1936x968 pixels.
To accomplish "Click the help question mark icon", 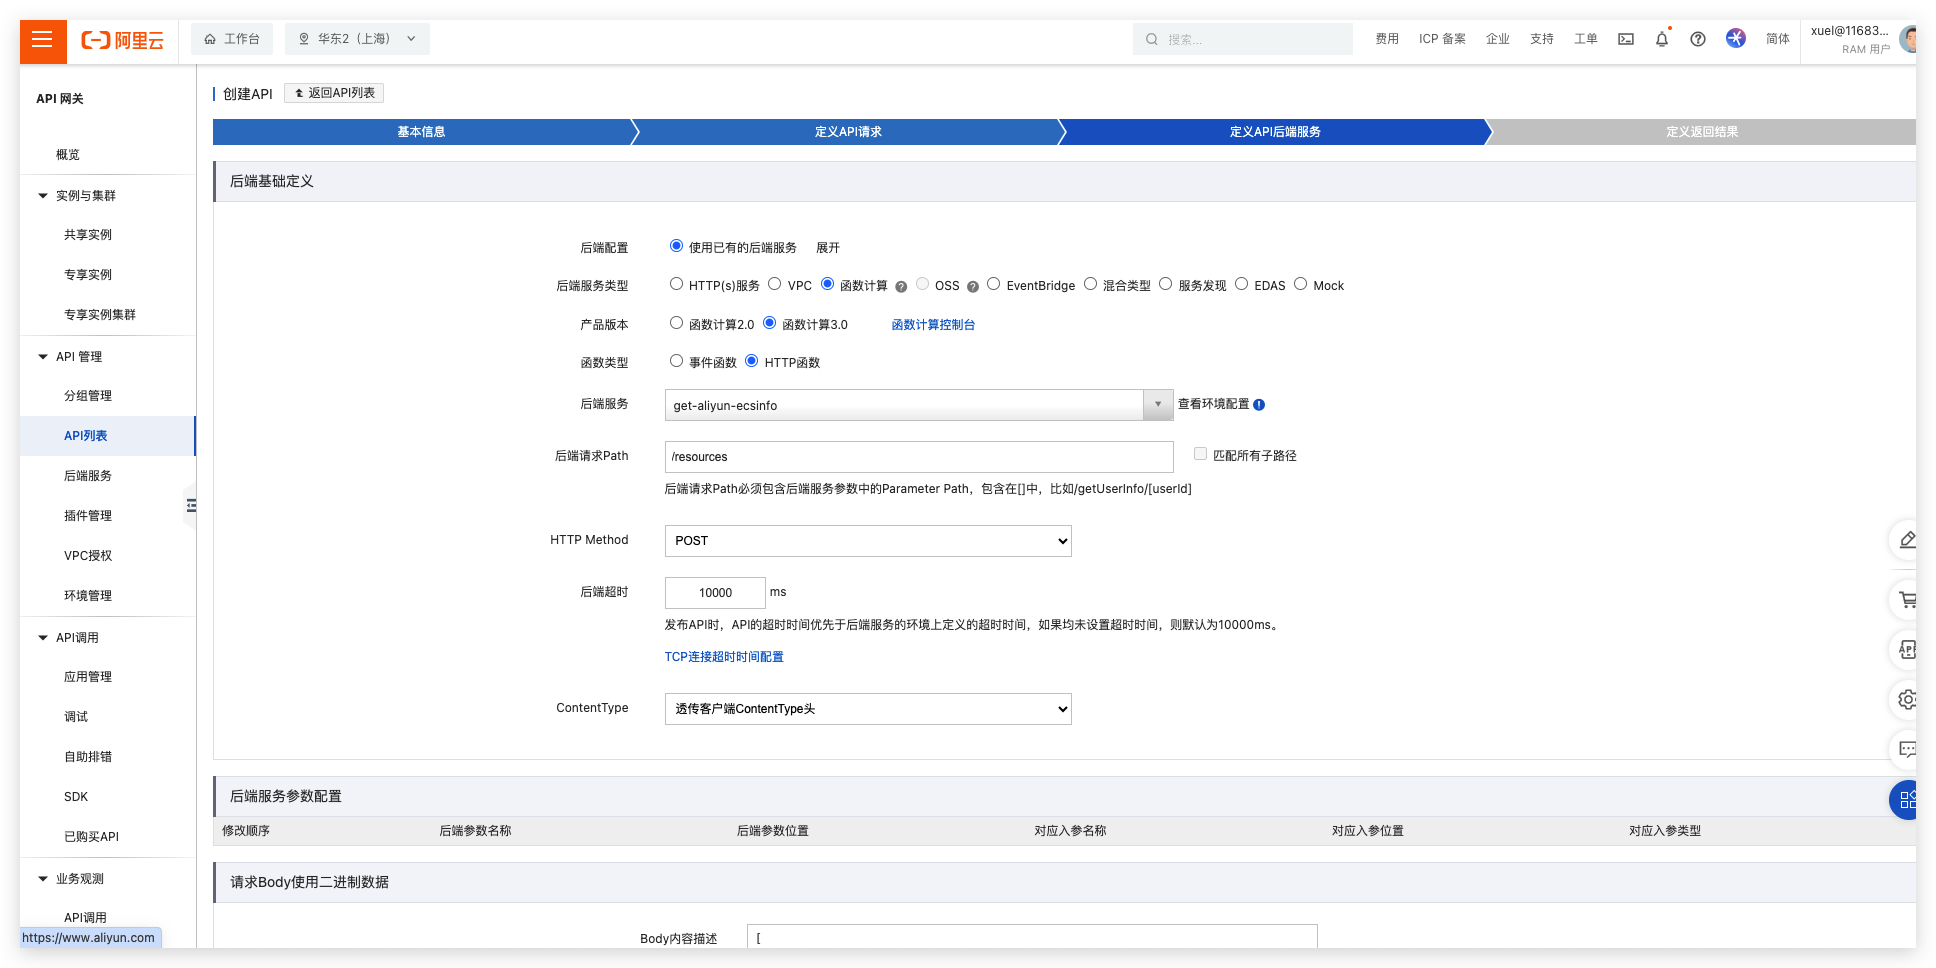I will 1698,39.
